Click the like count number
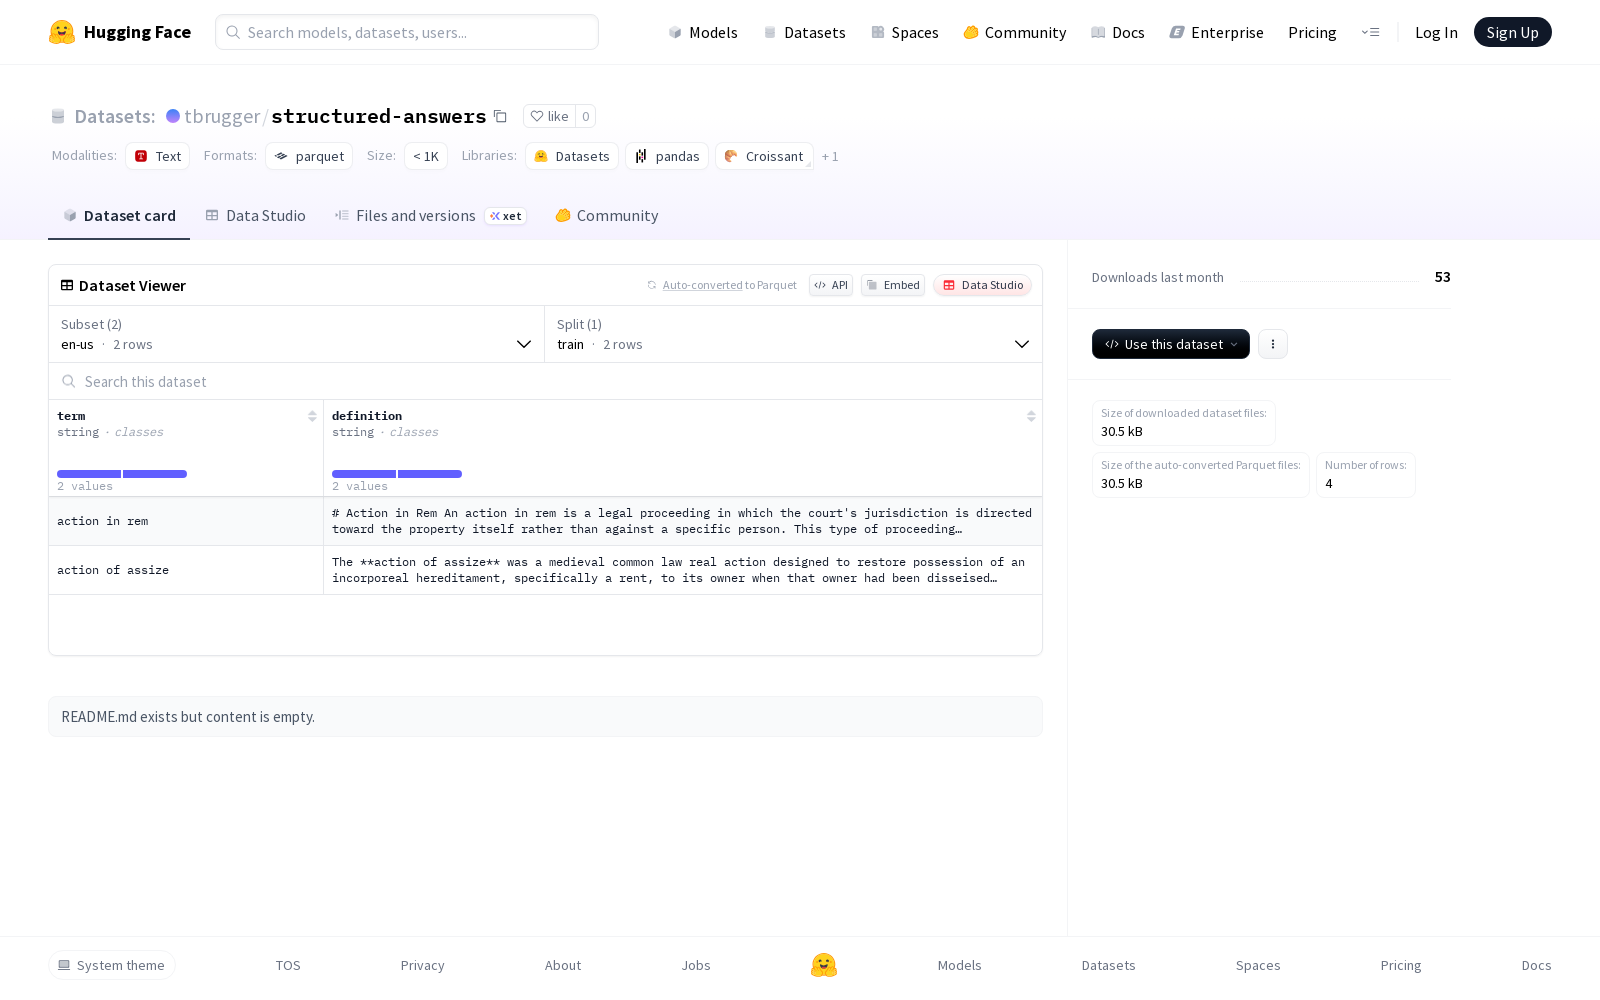 point(586,116)
